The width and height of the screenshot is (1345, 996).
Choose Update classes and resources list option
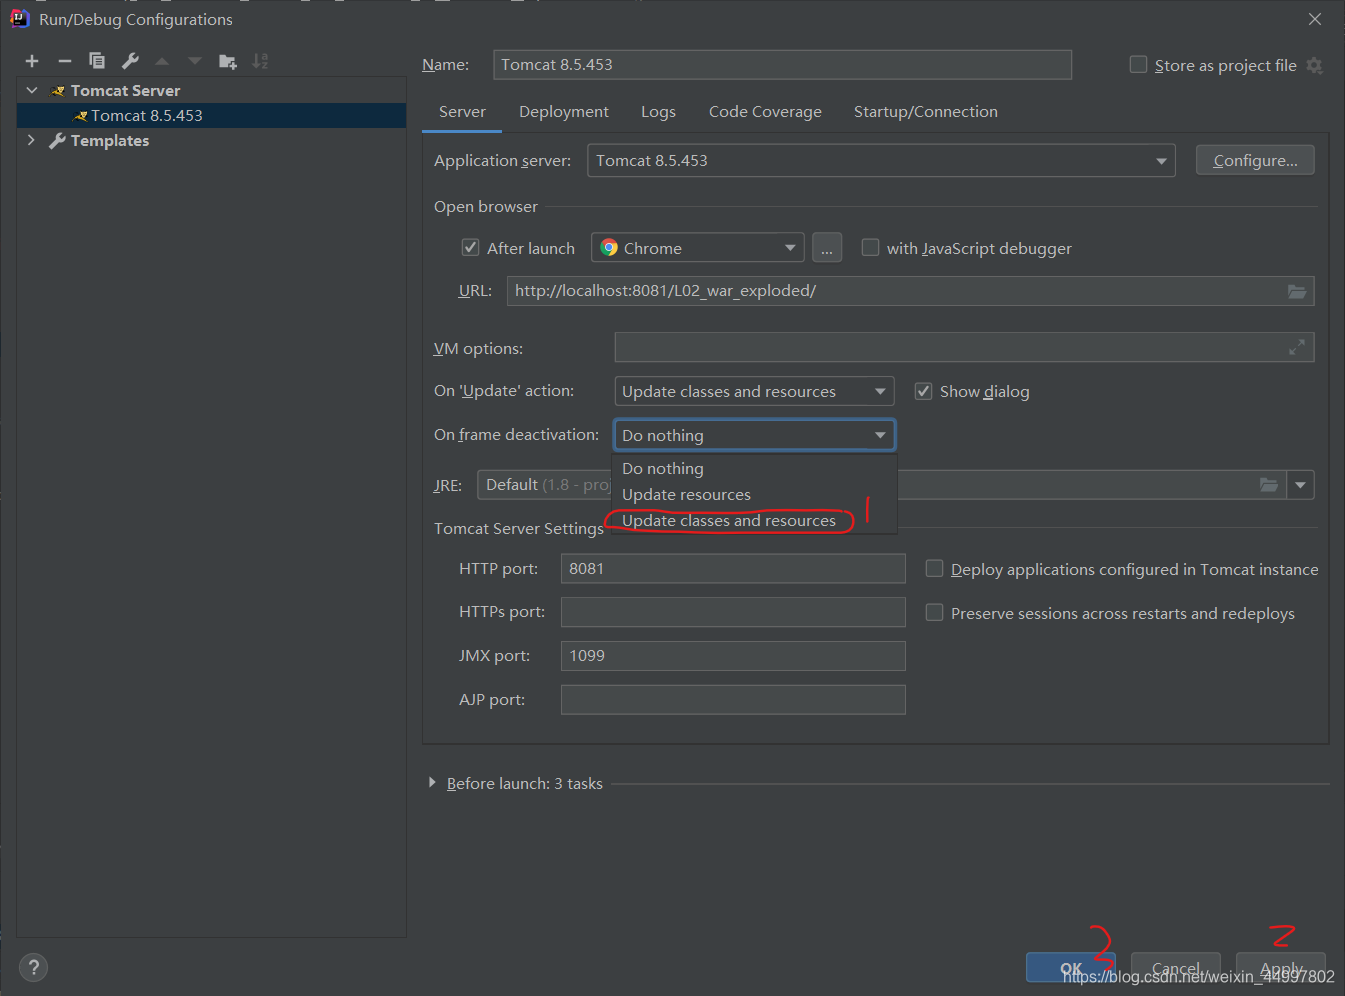[x=755, y=520]
